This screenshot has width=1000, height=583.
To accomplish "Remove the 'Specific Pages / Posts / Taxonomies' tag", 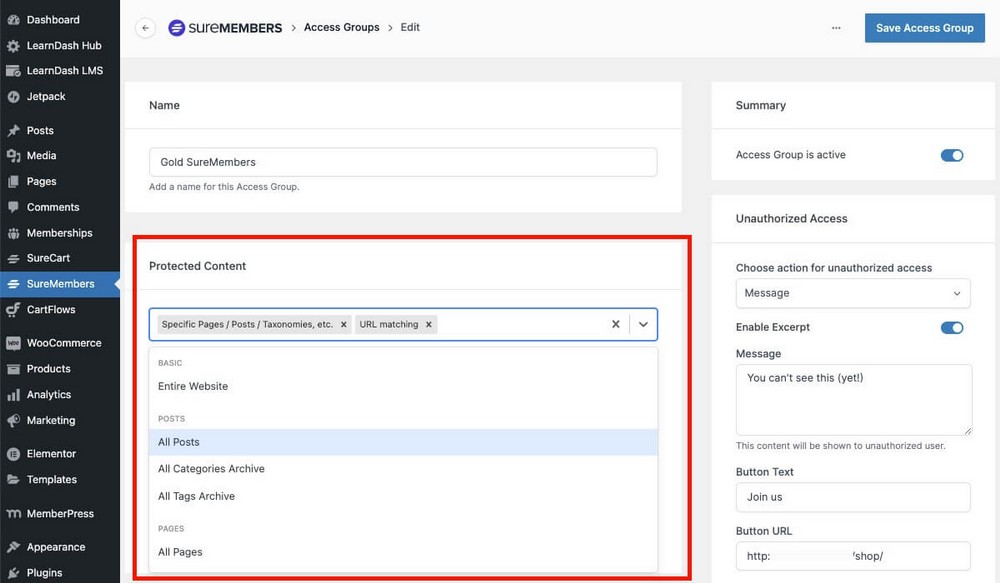I will [344, 325].
